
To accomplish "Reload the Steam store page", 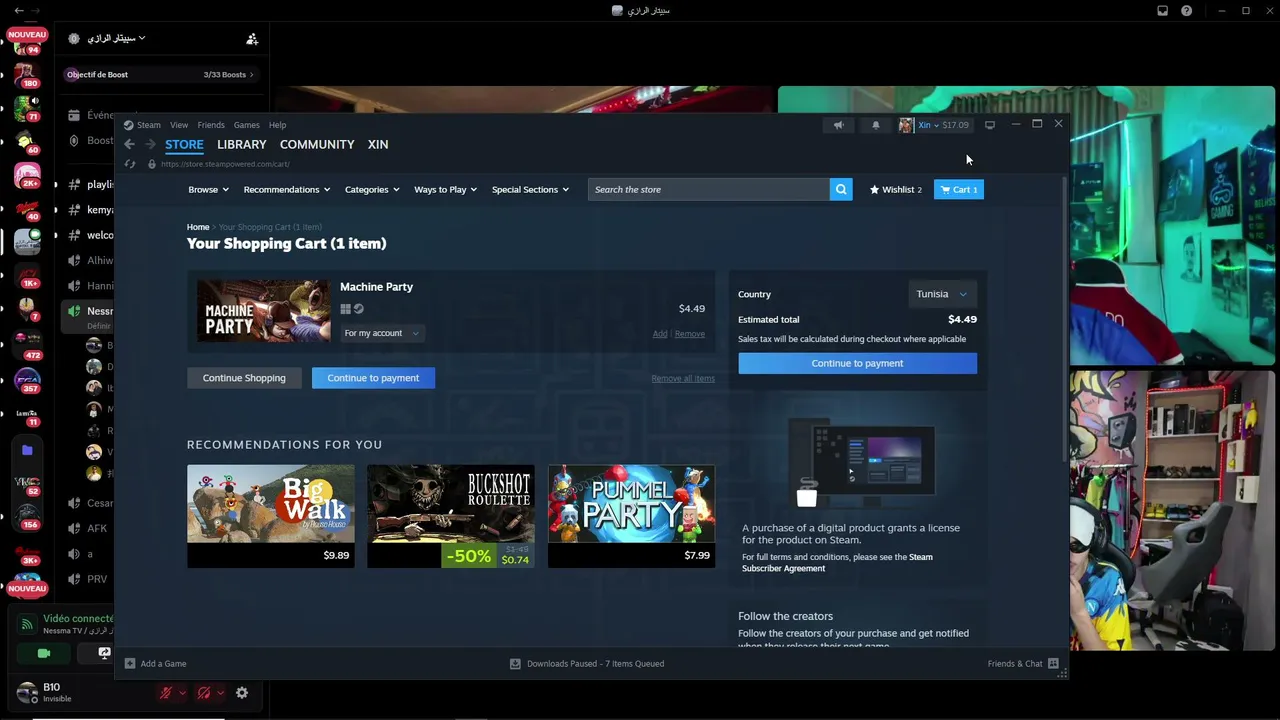I will pos(130,164).
